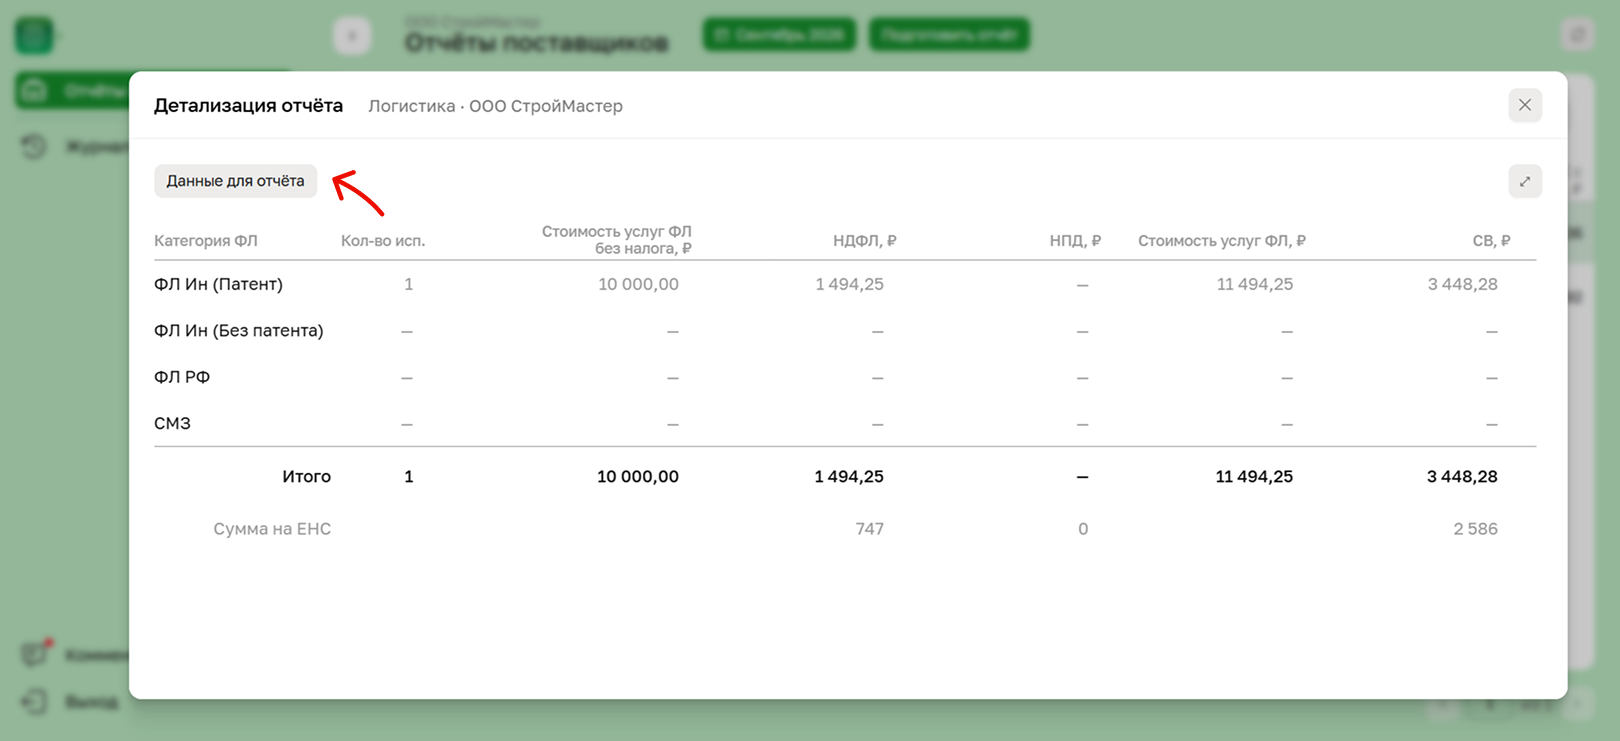The height and width of the screenshot is (741, 1620).
Task: Click the Стоимость услуг ФЛ, ₽ column header
Action: tap(1222, 240)
